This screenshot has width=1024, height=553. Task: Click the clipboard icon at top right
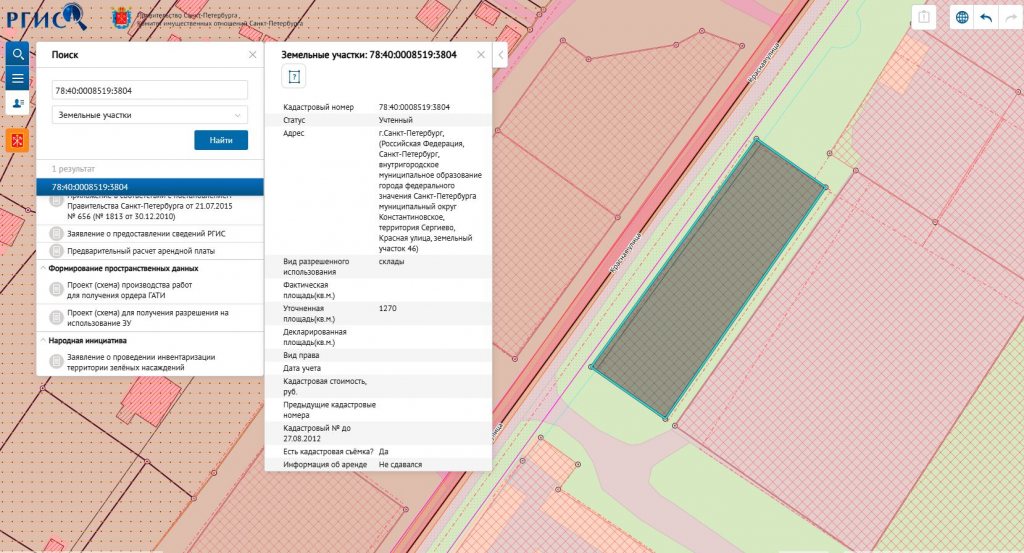click(x=925, y=18)
